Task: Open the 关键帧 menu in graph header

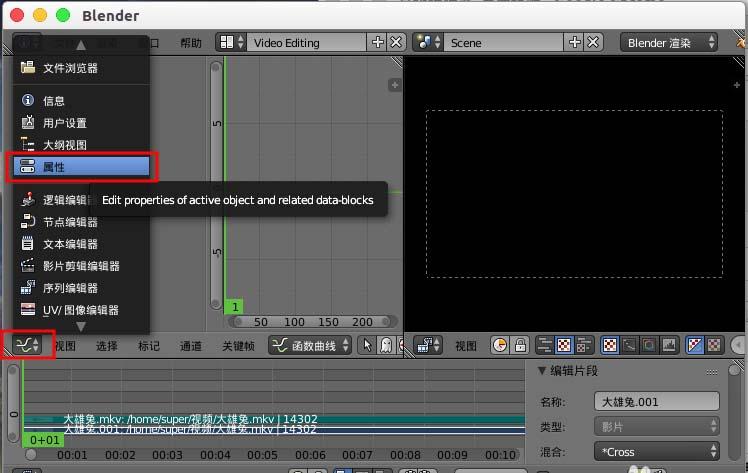Action: tap(237, 346)
